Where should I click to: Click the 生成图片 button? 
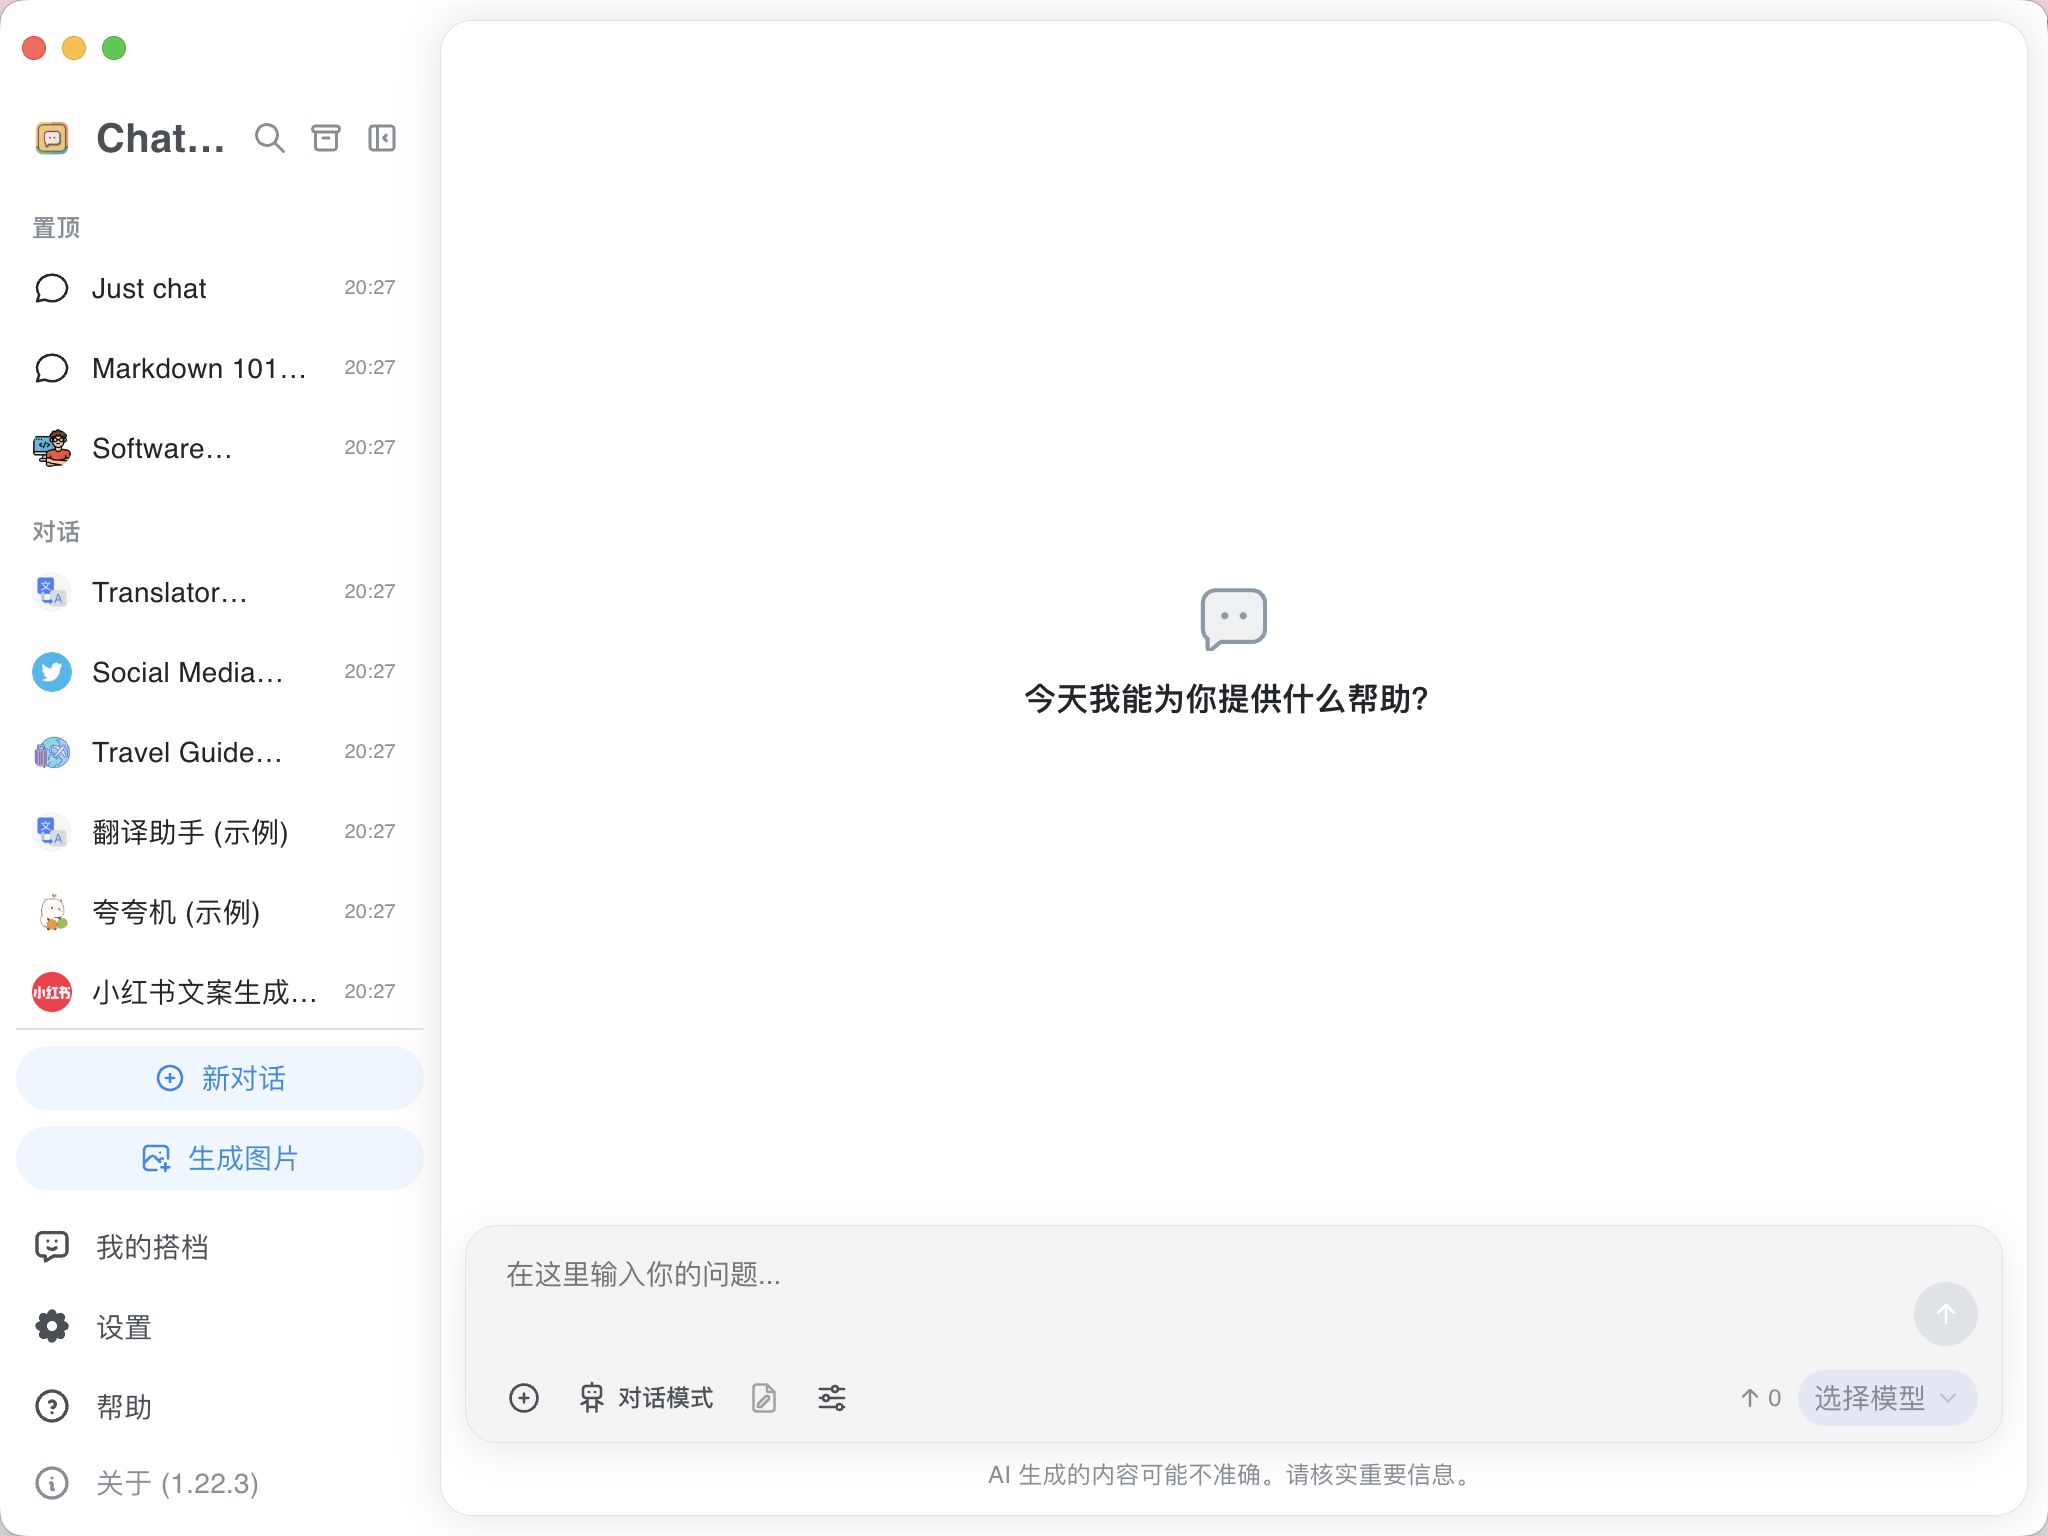pyautogui.click(x=220, y=1158)
